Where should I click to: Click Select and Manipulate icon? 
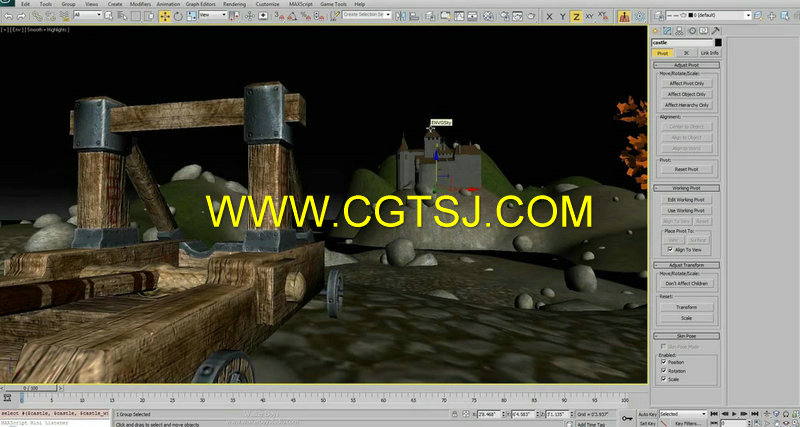pyautogui.click(x=250, y=16)
